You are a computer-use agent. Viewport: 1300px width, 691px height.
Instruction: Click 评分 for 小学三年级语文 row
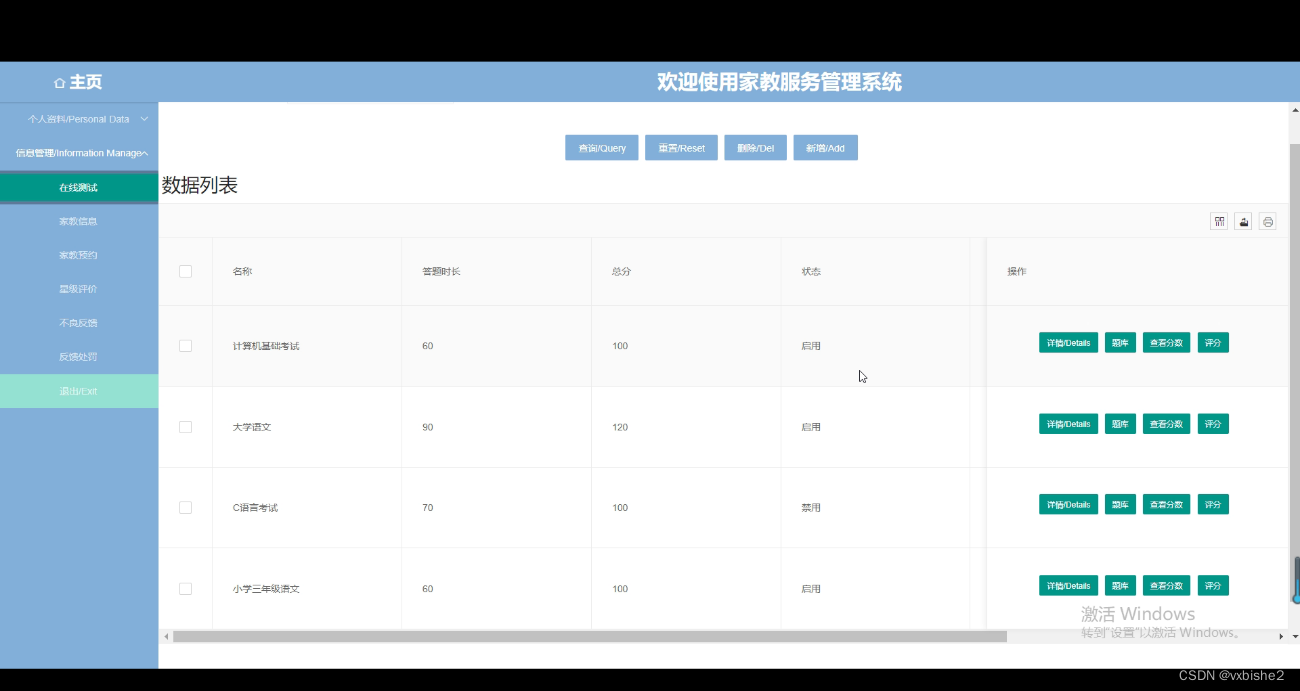point(1213,586)
